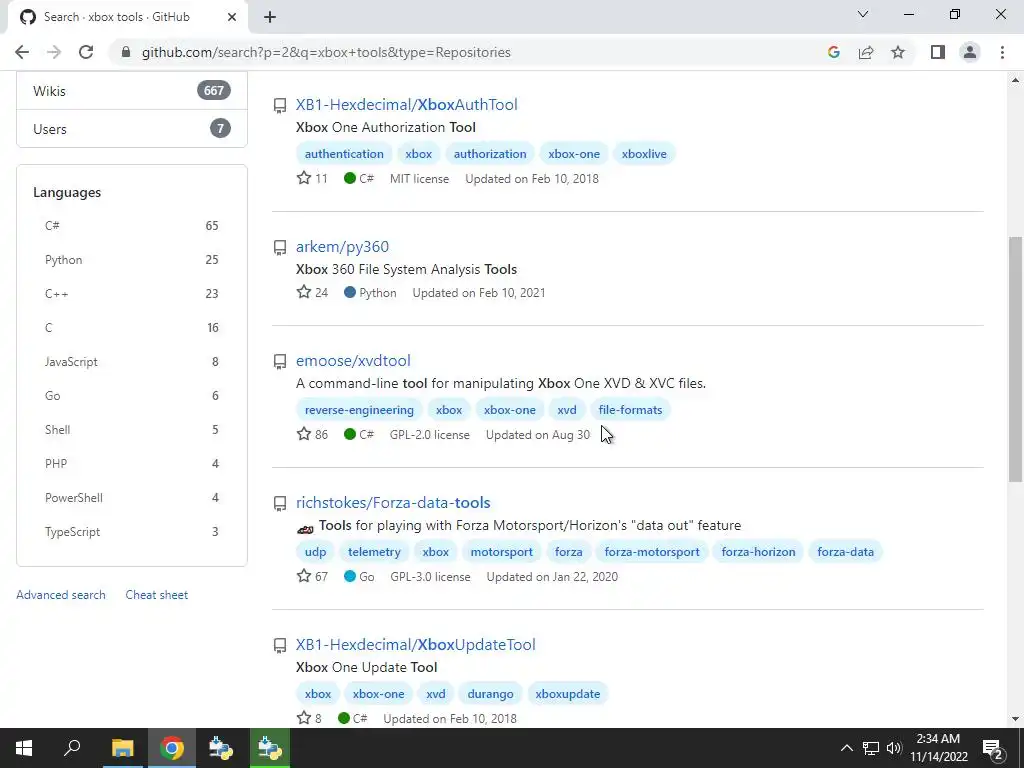Filter results by PowerShell language
Screen dimensions: 1024x768
pyautogui.click(x=132, y=497)
